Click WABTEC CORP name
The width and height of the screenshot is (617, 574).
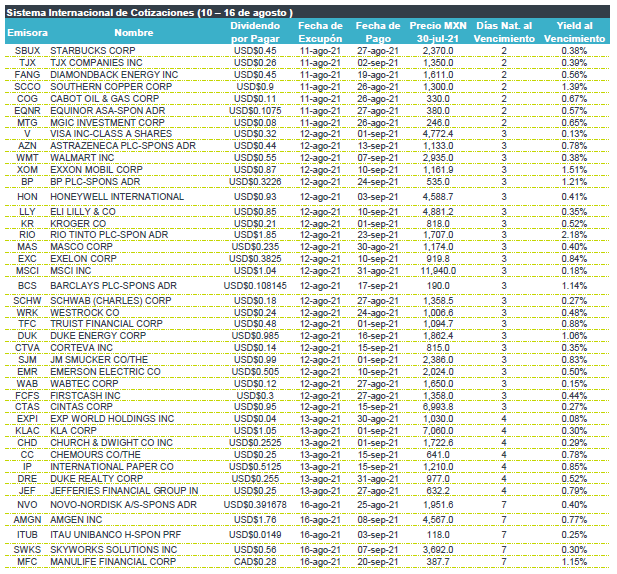click(84, 384)
